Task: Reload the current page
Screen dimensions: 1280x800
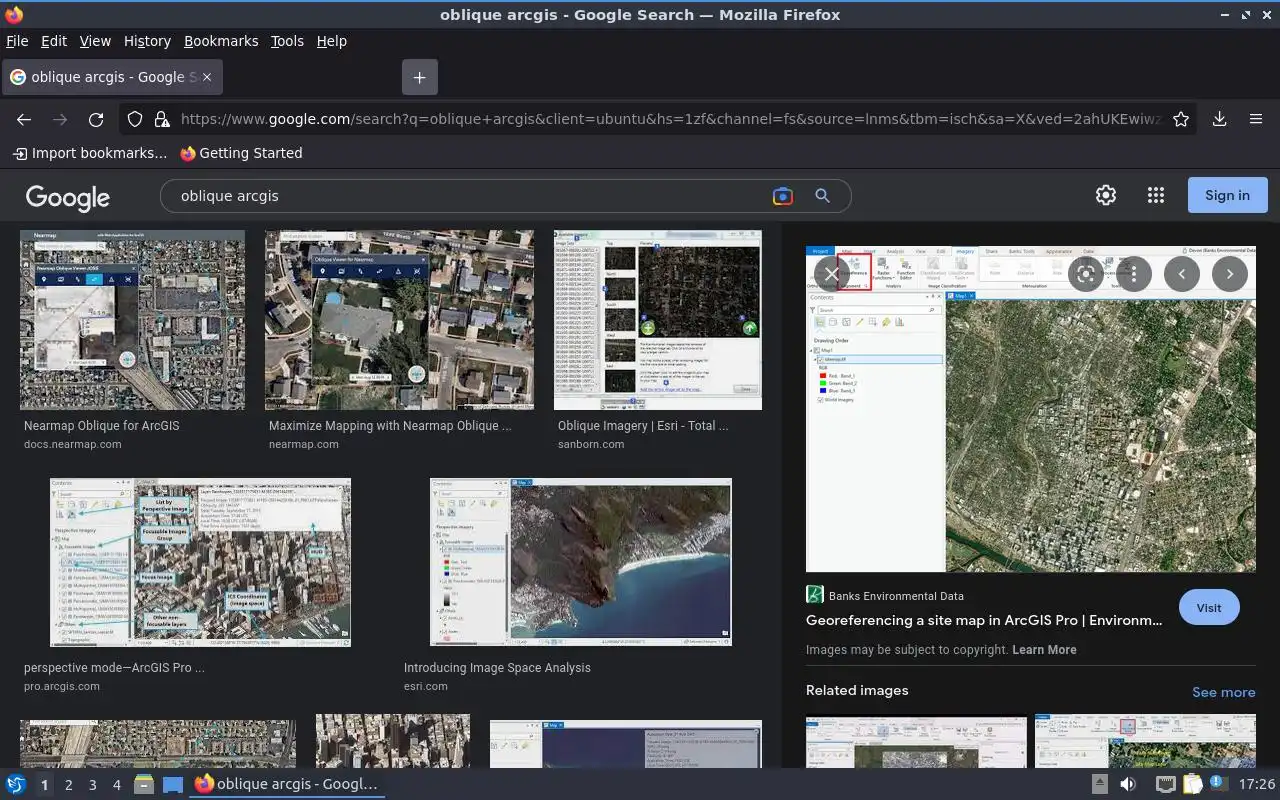Action: pos(96,119)
